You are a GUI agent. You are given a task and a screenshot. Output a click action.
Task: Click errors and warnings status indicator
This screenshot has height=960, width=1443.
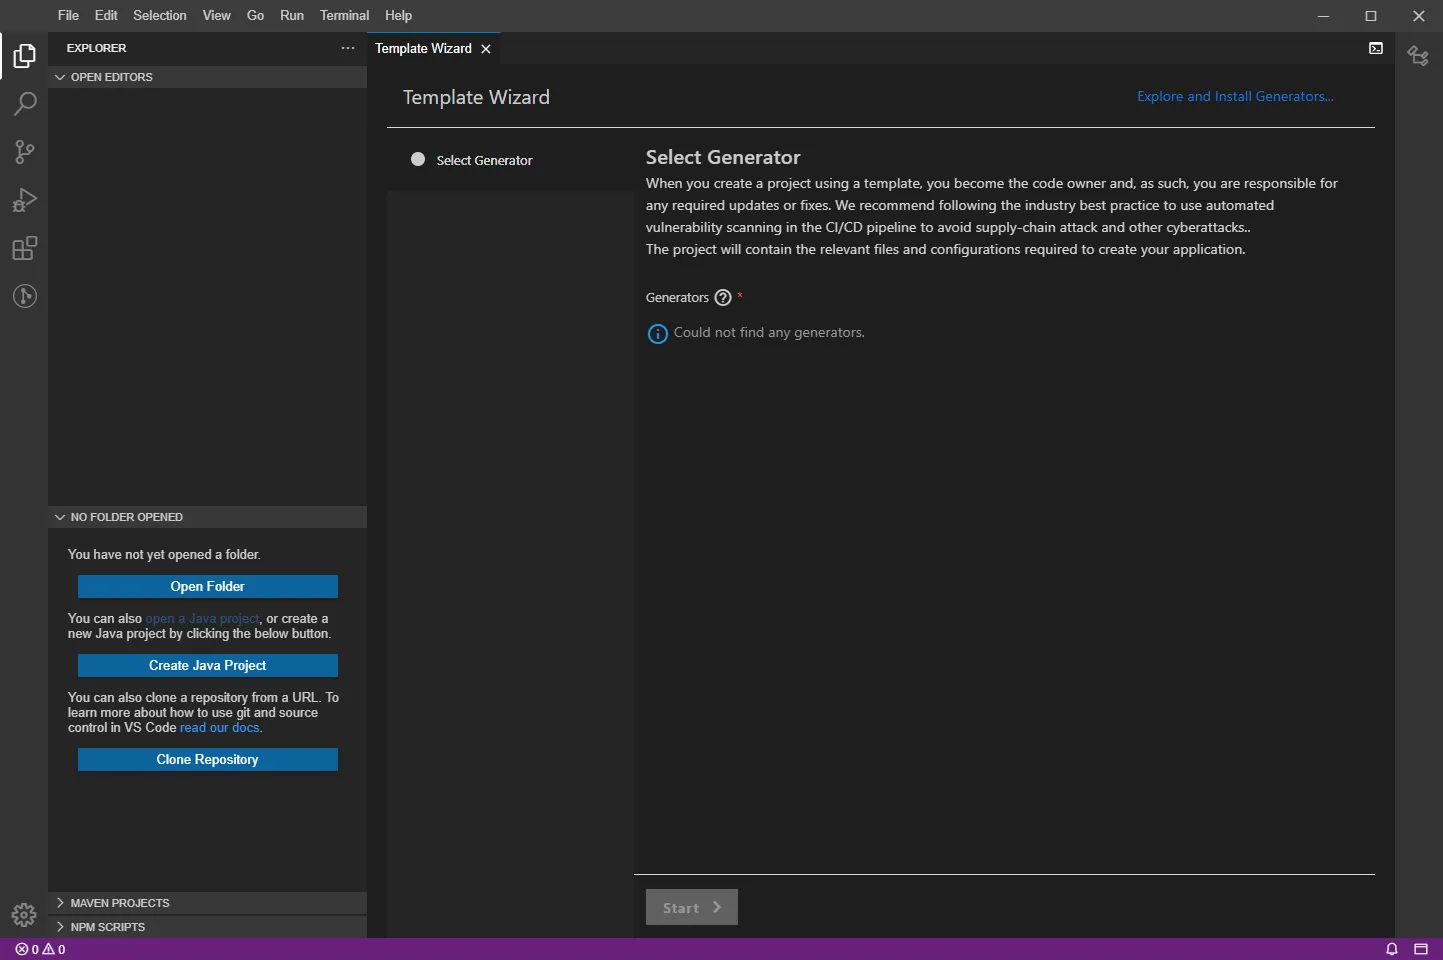click(x=41, y=949)
